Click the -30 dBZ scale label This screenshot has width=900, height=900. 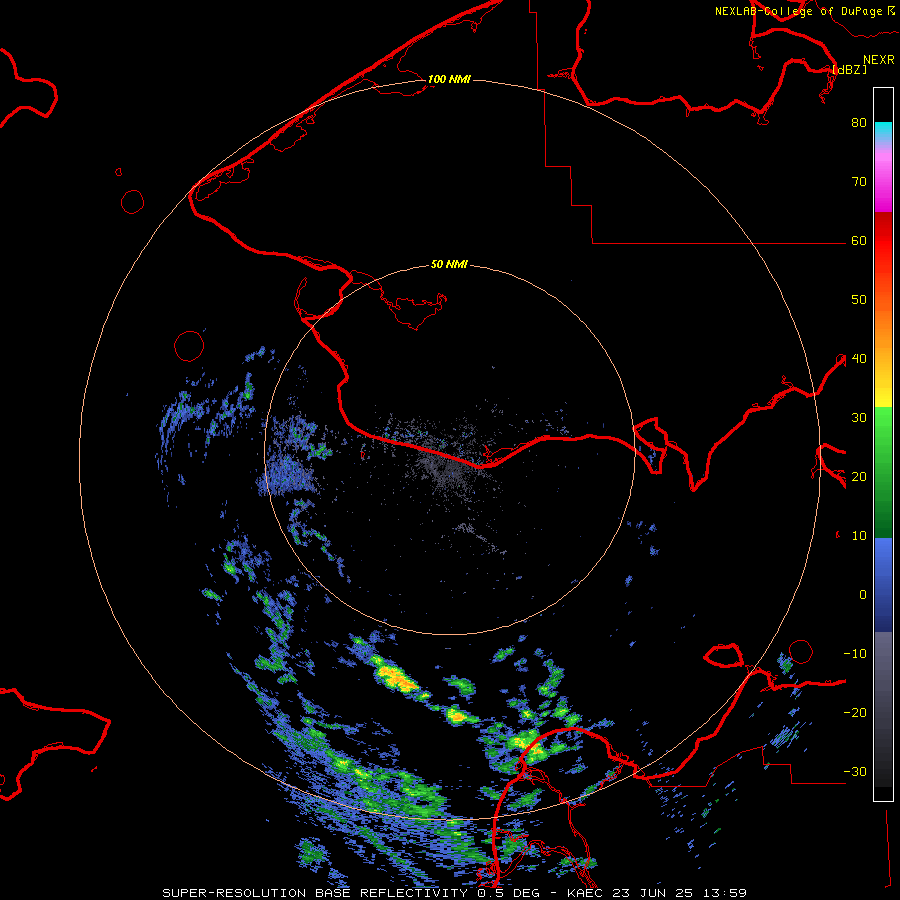coord(855,772)
